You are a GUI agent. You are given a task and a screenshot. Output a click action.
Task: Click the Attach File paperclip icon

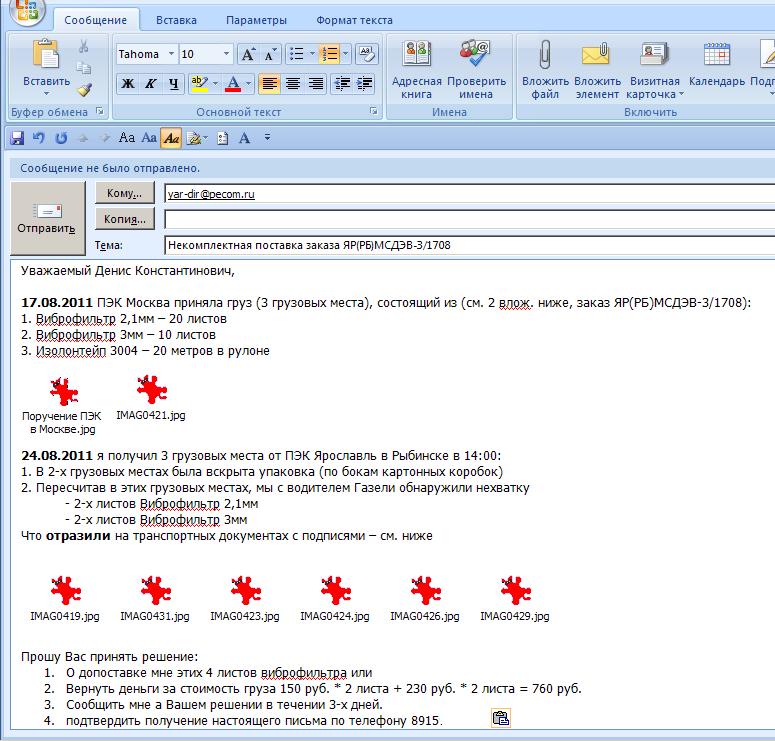[545, 55]
